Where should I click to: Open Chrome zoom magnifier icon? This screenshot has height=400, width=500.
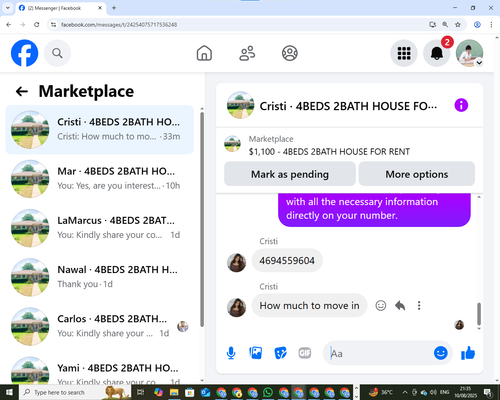click(445, 24)
